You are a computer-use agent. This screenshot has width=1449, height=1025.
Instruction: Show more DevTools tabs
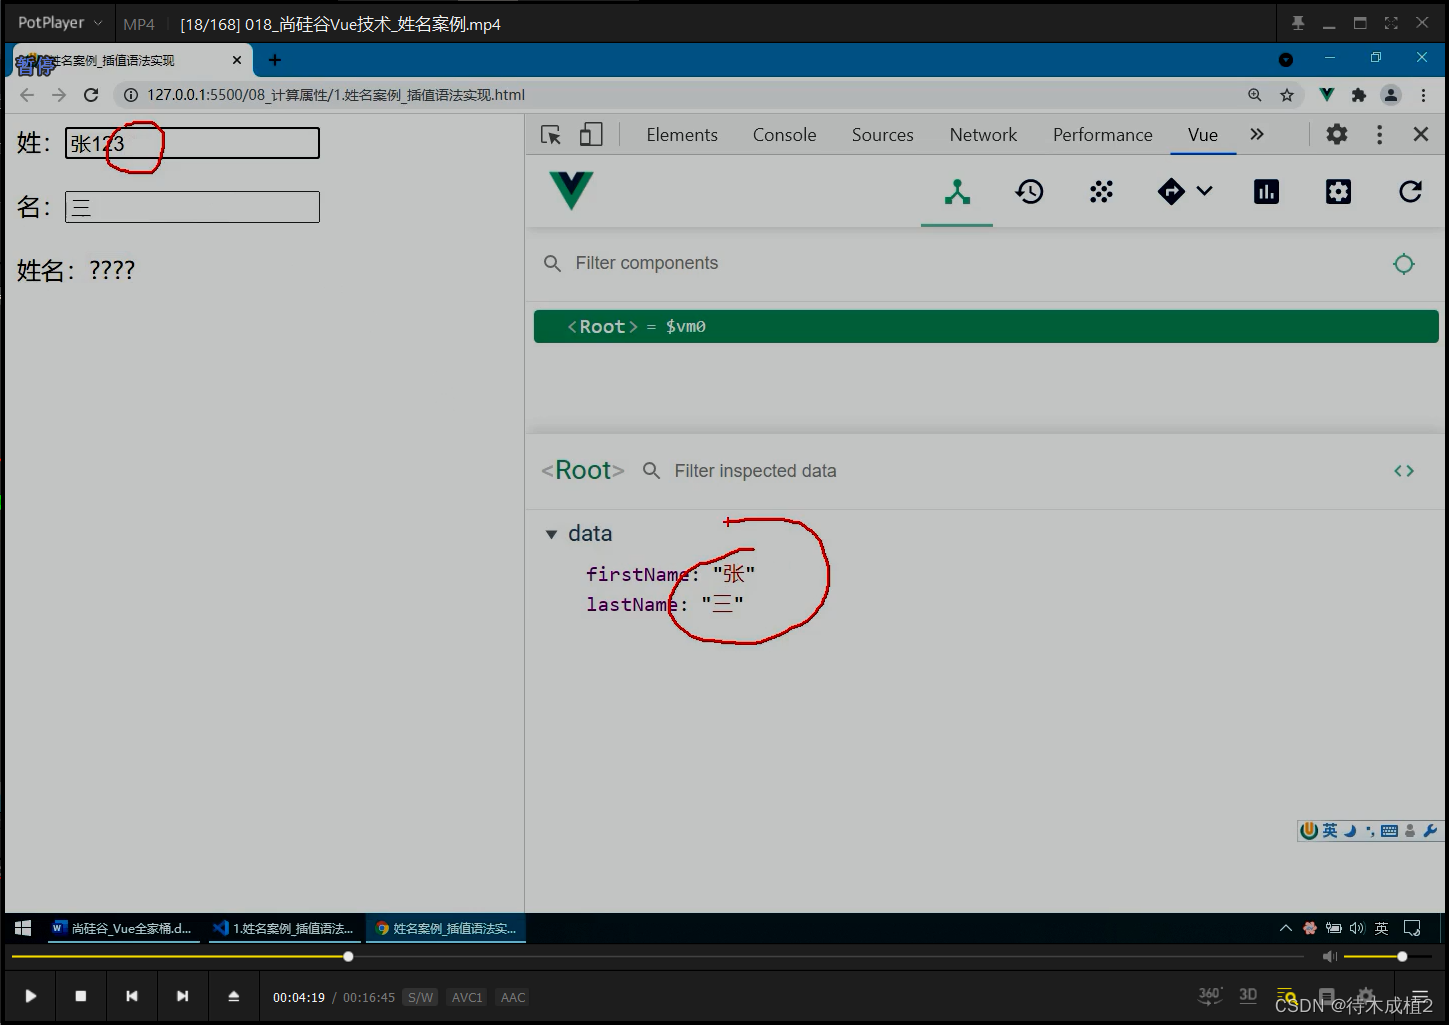(1257, 134)
